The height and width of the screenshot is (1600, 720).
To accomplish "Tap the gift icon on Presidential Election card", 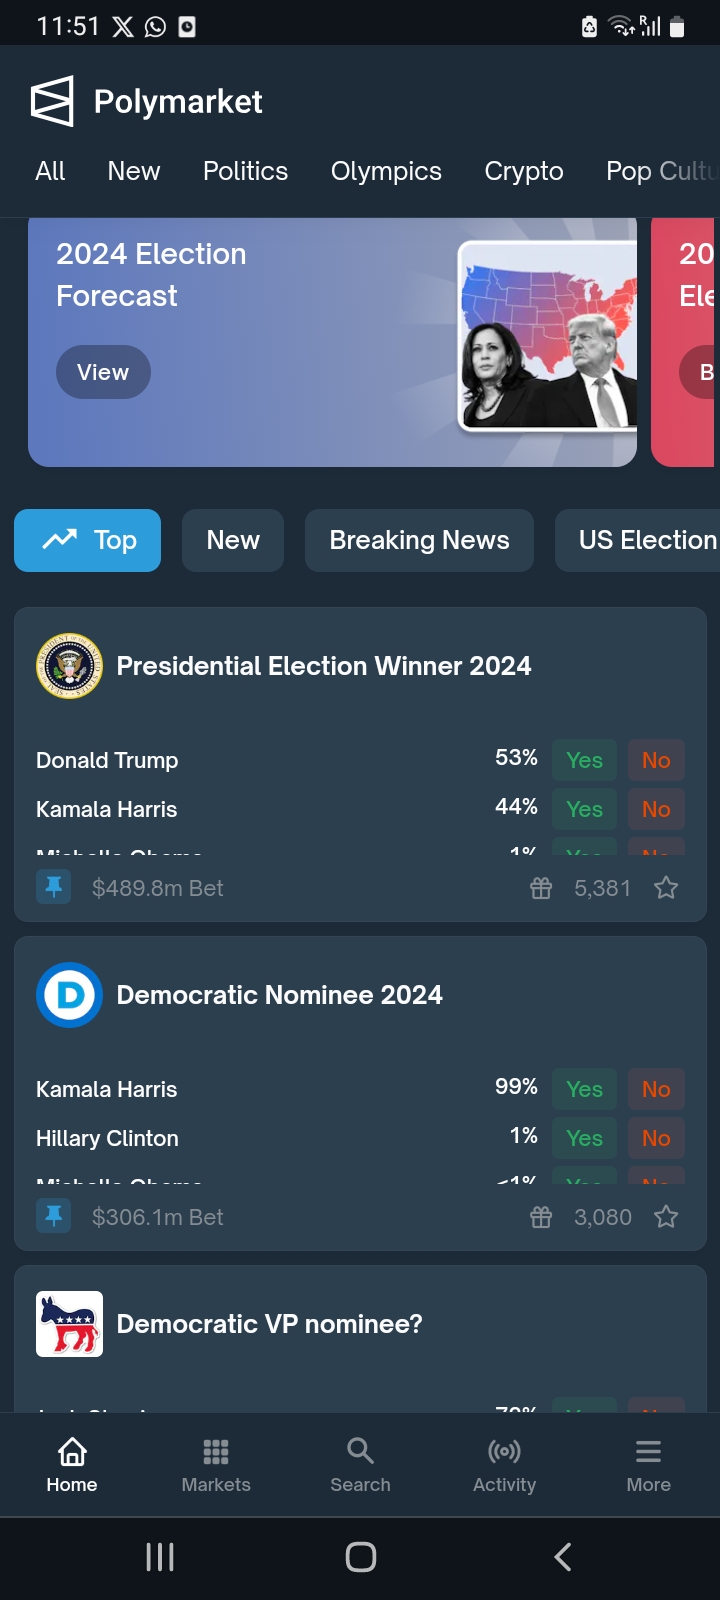I will point(541,888).
